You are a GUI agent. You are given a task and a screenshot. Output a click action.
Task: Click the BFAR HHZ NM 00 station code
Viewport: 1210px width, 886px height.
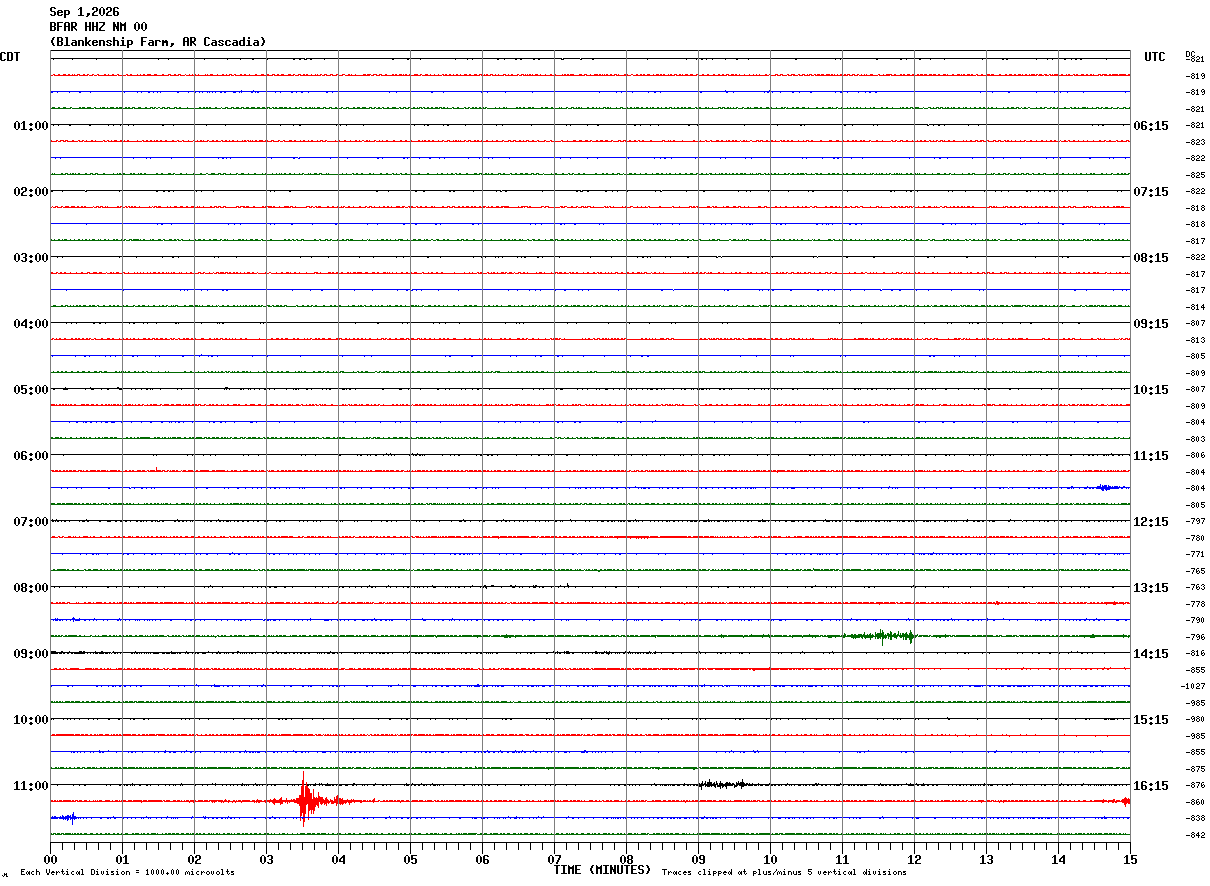click(98, 27)
